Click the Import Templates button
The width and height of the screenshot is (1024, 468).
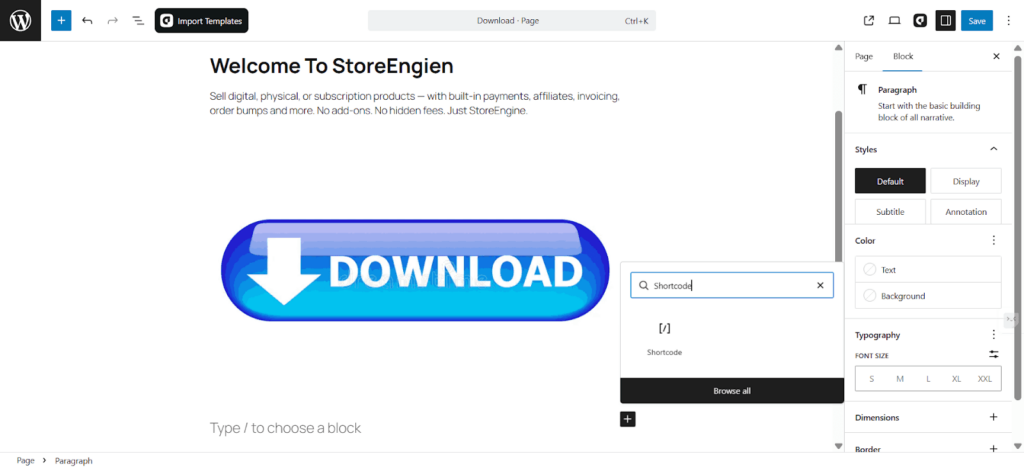(202, 21)
